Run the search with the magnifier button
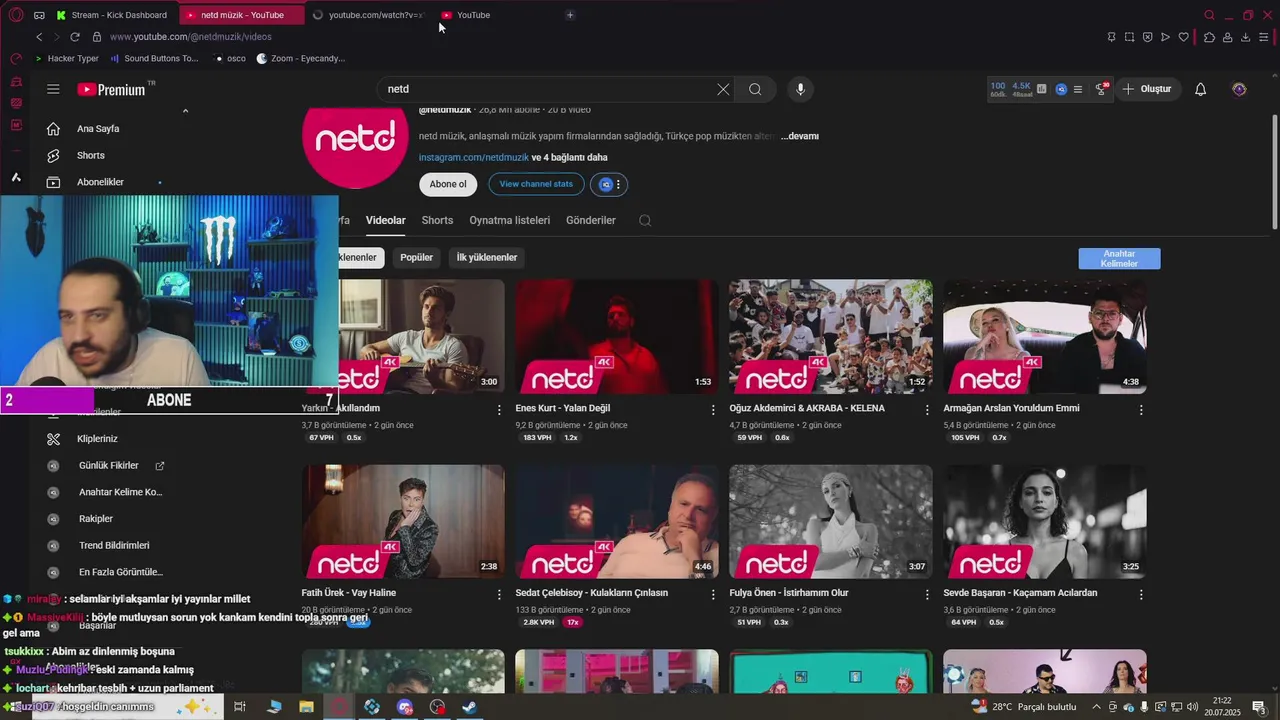This screenshot has height=720, width=1280. 755,89
